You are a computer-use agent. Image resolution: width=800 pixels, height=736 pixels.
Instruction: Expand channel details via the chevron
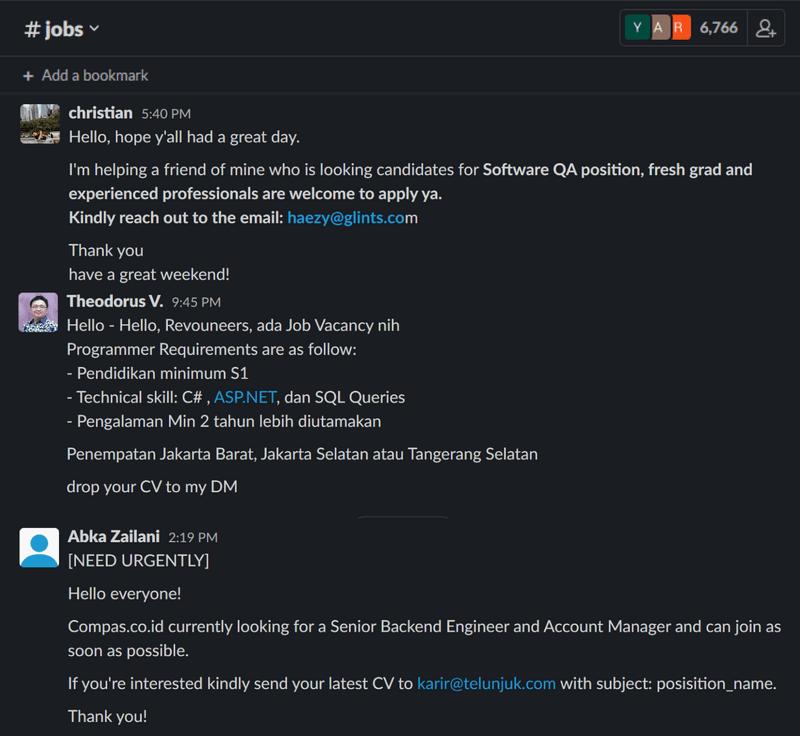(x=92, y=28)
